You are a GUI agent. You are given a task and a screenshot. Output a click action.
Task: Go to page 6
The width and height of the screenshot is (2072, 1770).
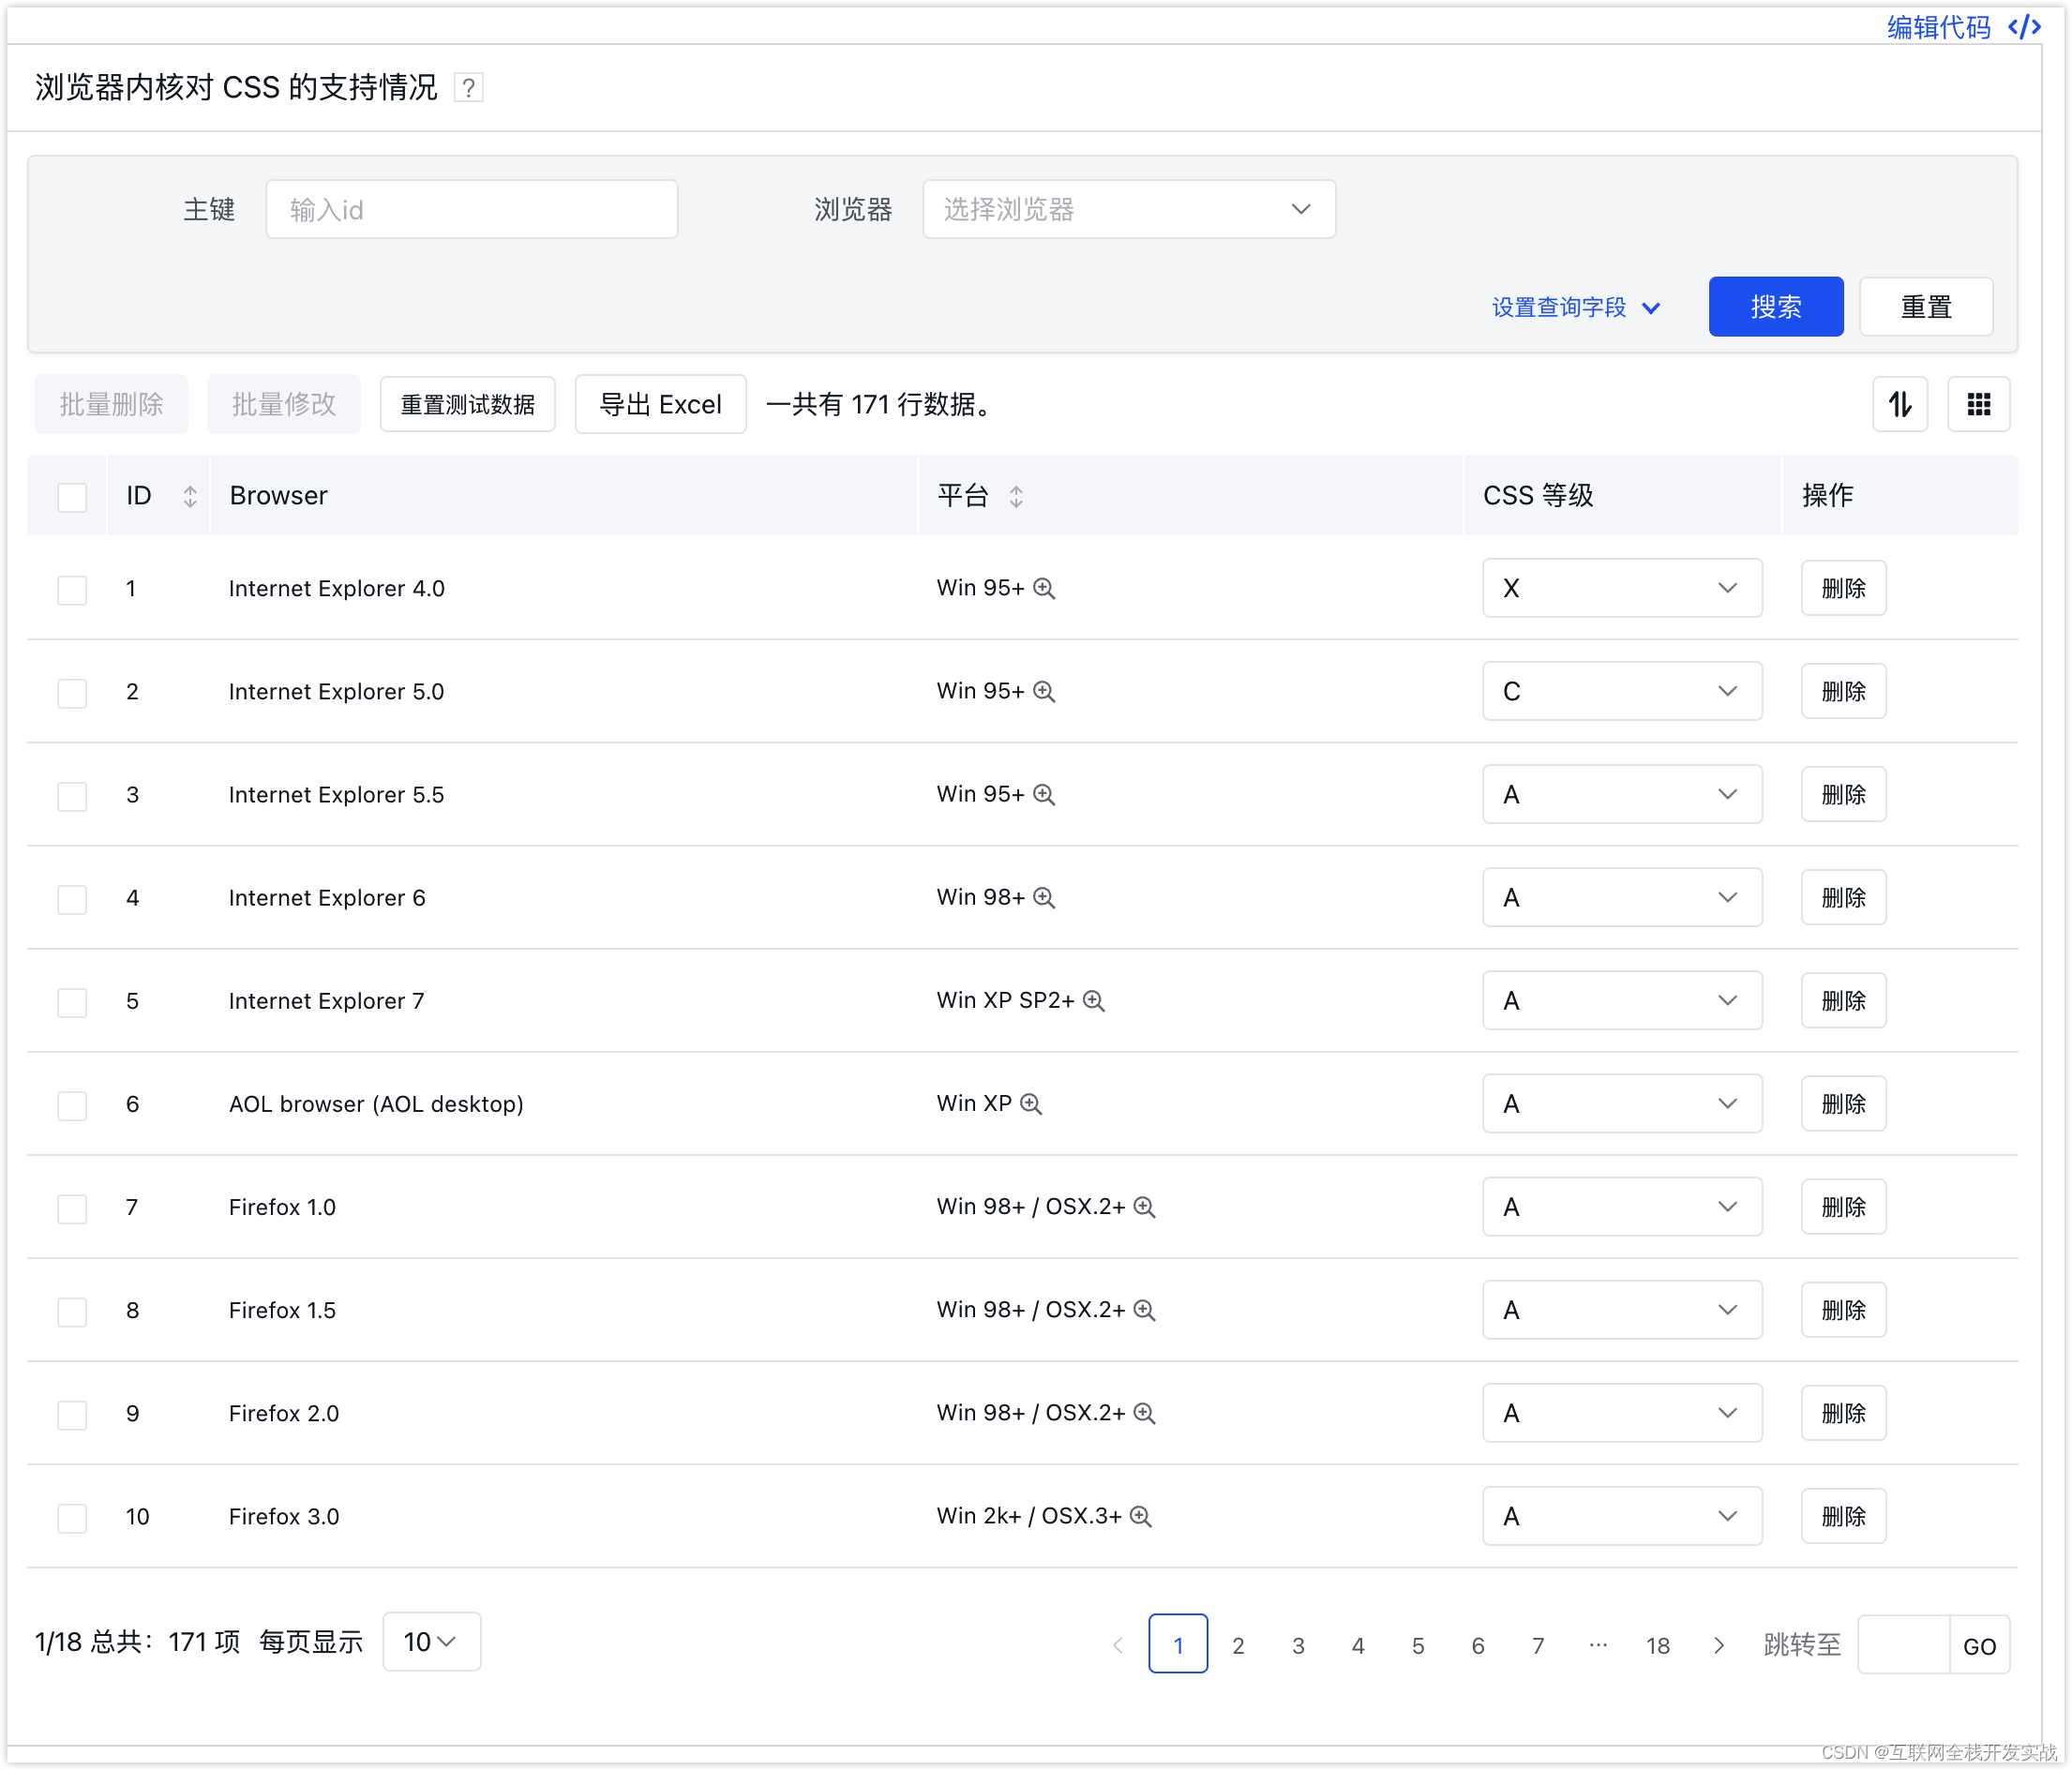tap(1478, 1645)
